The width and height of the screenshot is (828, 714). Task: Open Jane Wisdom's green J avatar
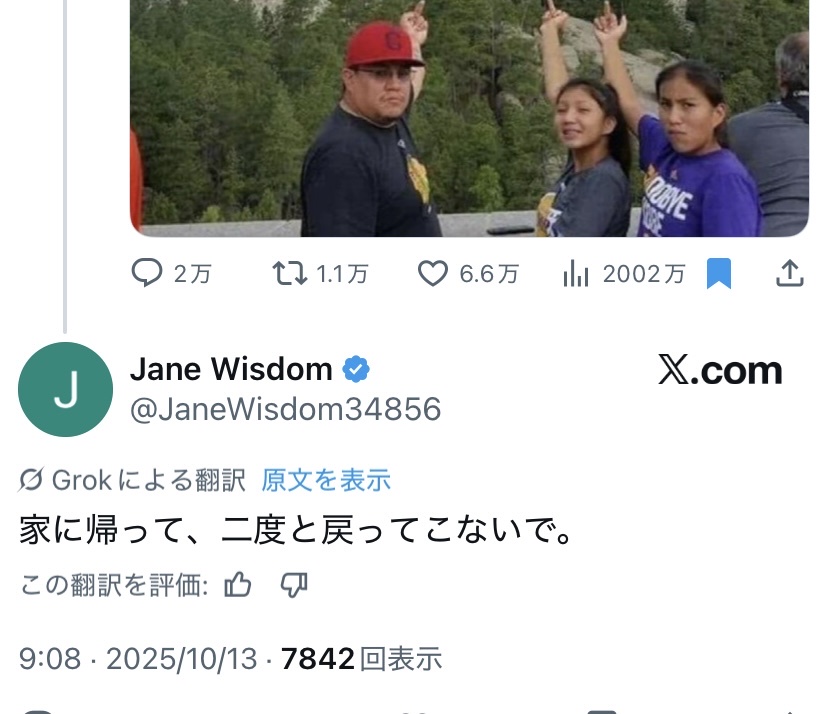click(x=65, y=389)
